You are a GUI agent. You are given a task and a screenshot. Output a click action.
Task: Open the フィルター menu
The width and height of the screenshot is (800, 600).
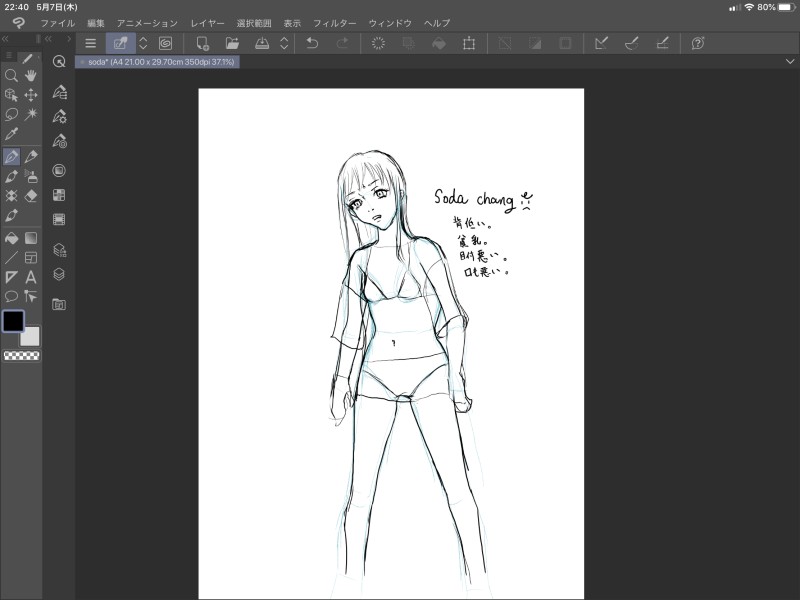pyautogui.click(x=334, y=23)
